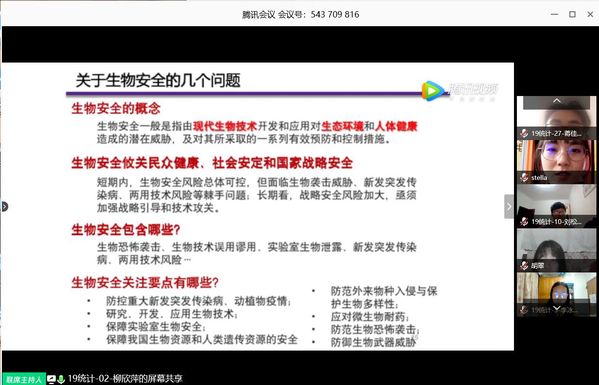Select stella's video thumbnail
The width and height of the screenshot is (599, 385).
coord(557,162)
